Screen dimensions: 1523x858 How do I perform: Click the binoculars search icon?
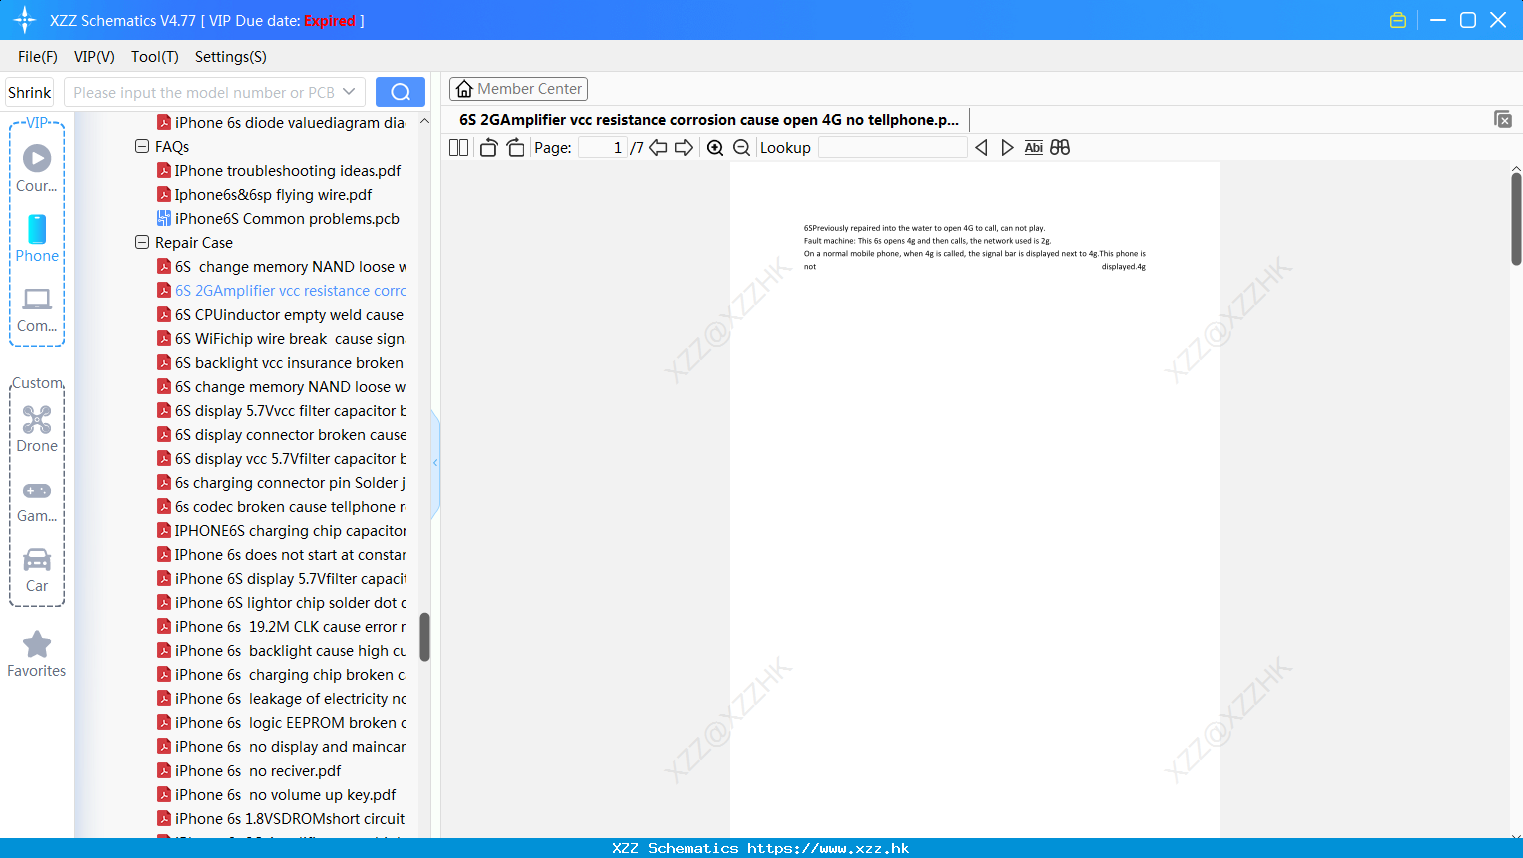tap(1060, 148)
